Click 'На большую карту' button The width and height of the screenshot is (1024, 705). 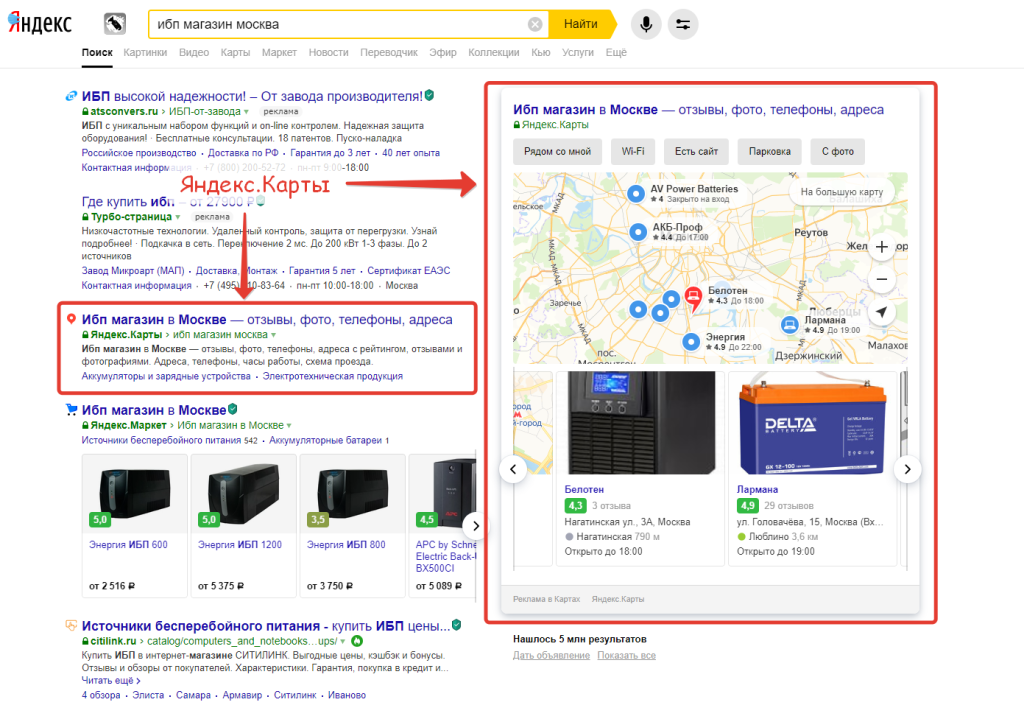coord(842,192)
